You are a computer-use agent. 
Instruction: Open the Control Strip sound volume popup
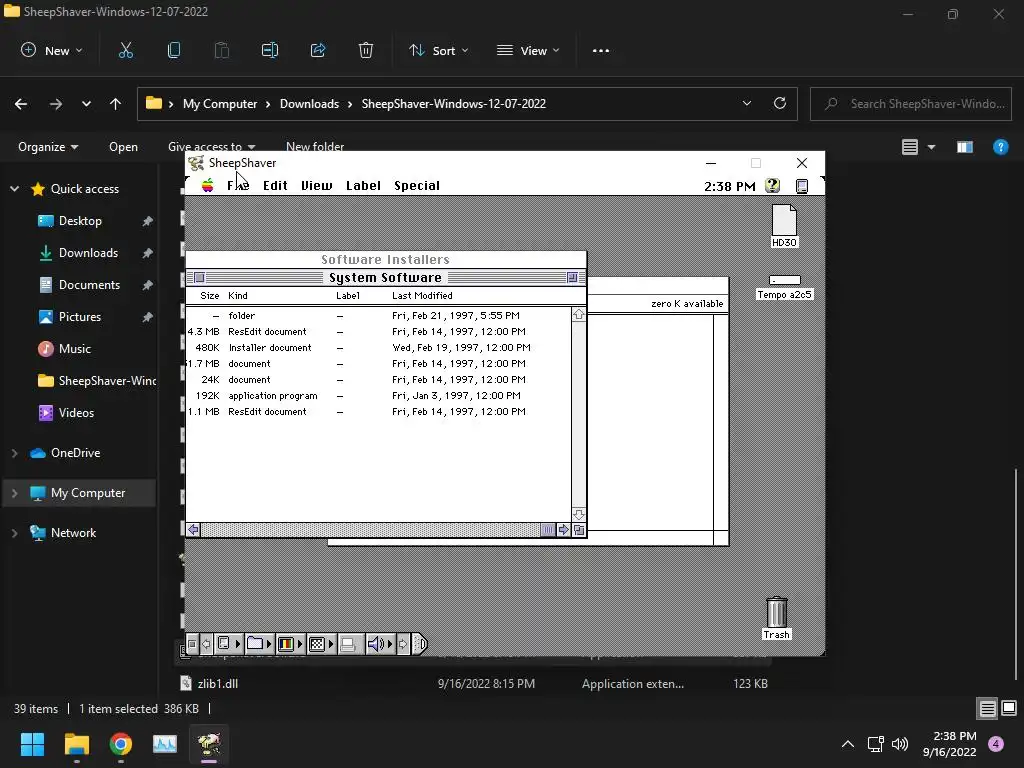coord(379,645)
